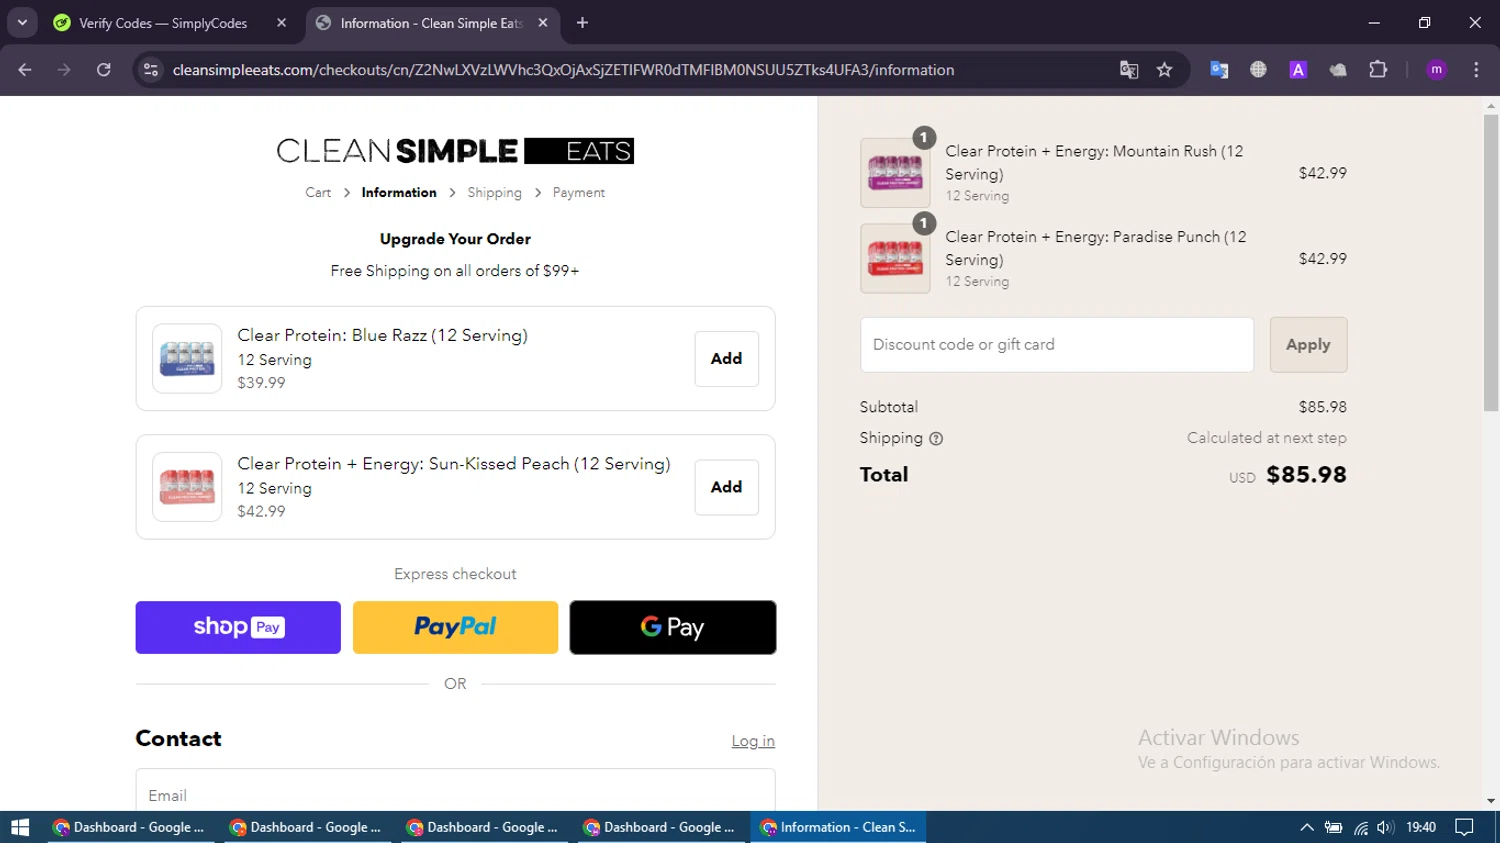This screenshot has height=843, width=1500.
Task: Grab the page vertical scrollbar thumb
Action: pyautogui.click(x=1491, y=262)
